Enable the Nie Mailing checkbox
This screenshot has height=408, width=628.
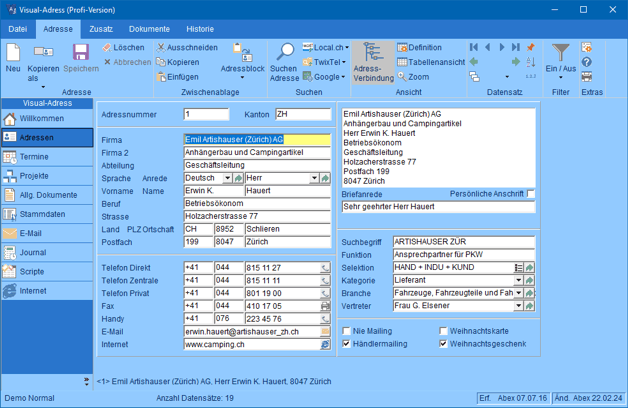tap(346, 331)
